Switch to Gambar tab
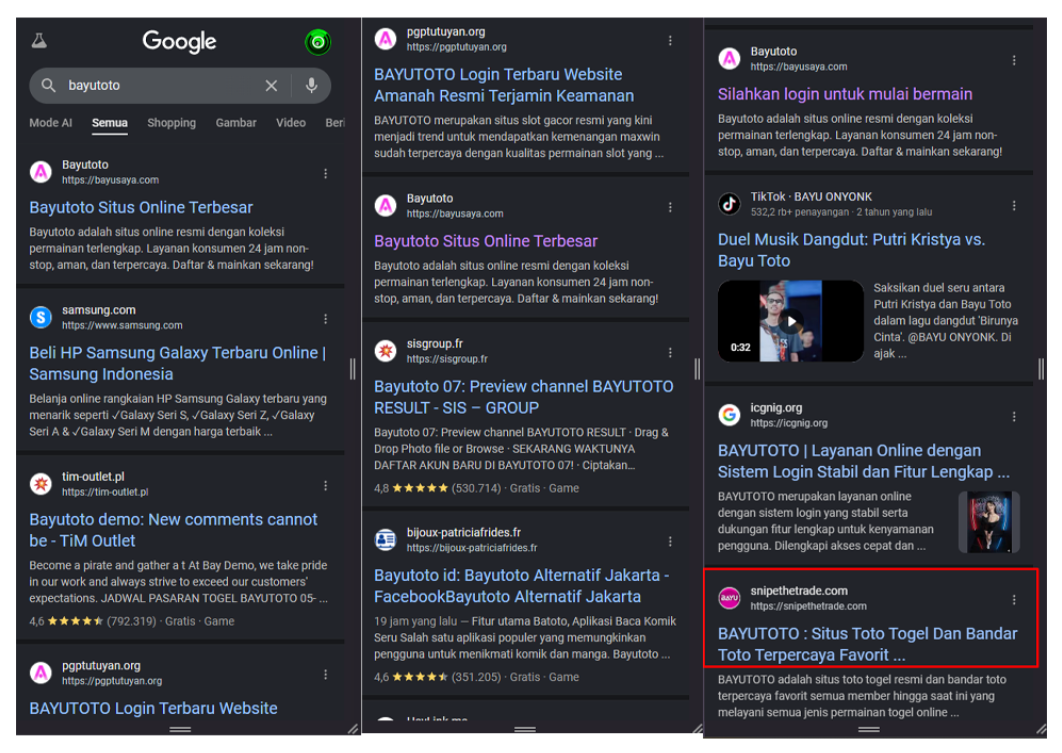The height and width of the screenshot is (753, 1062). tap(236, 123)
